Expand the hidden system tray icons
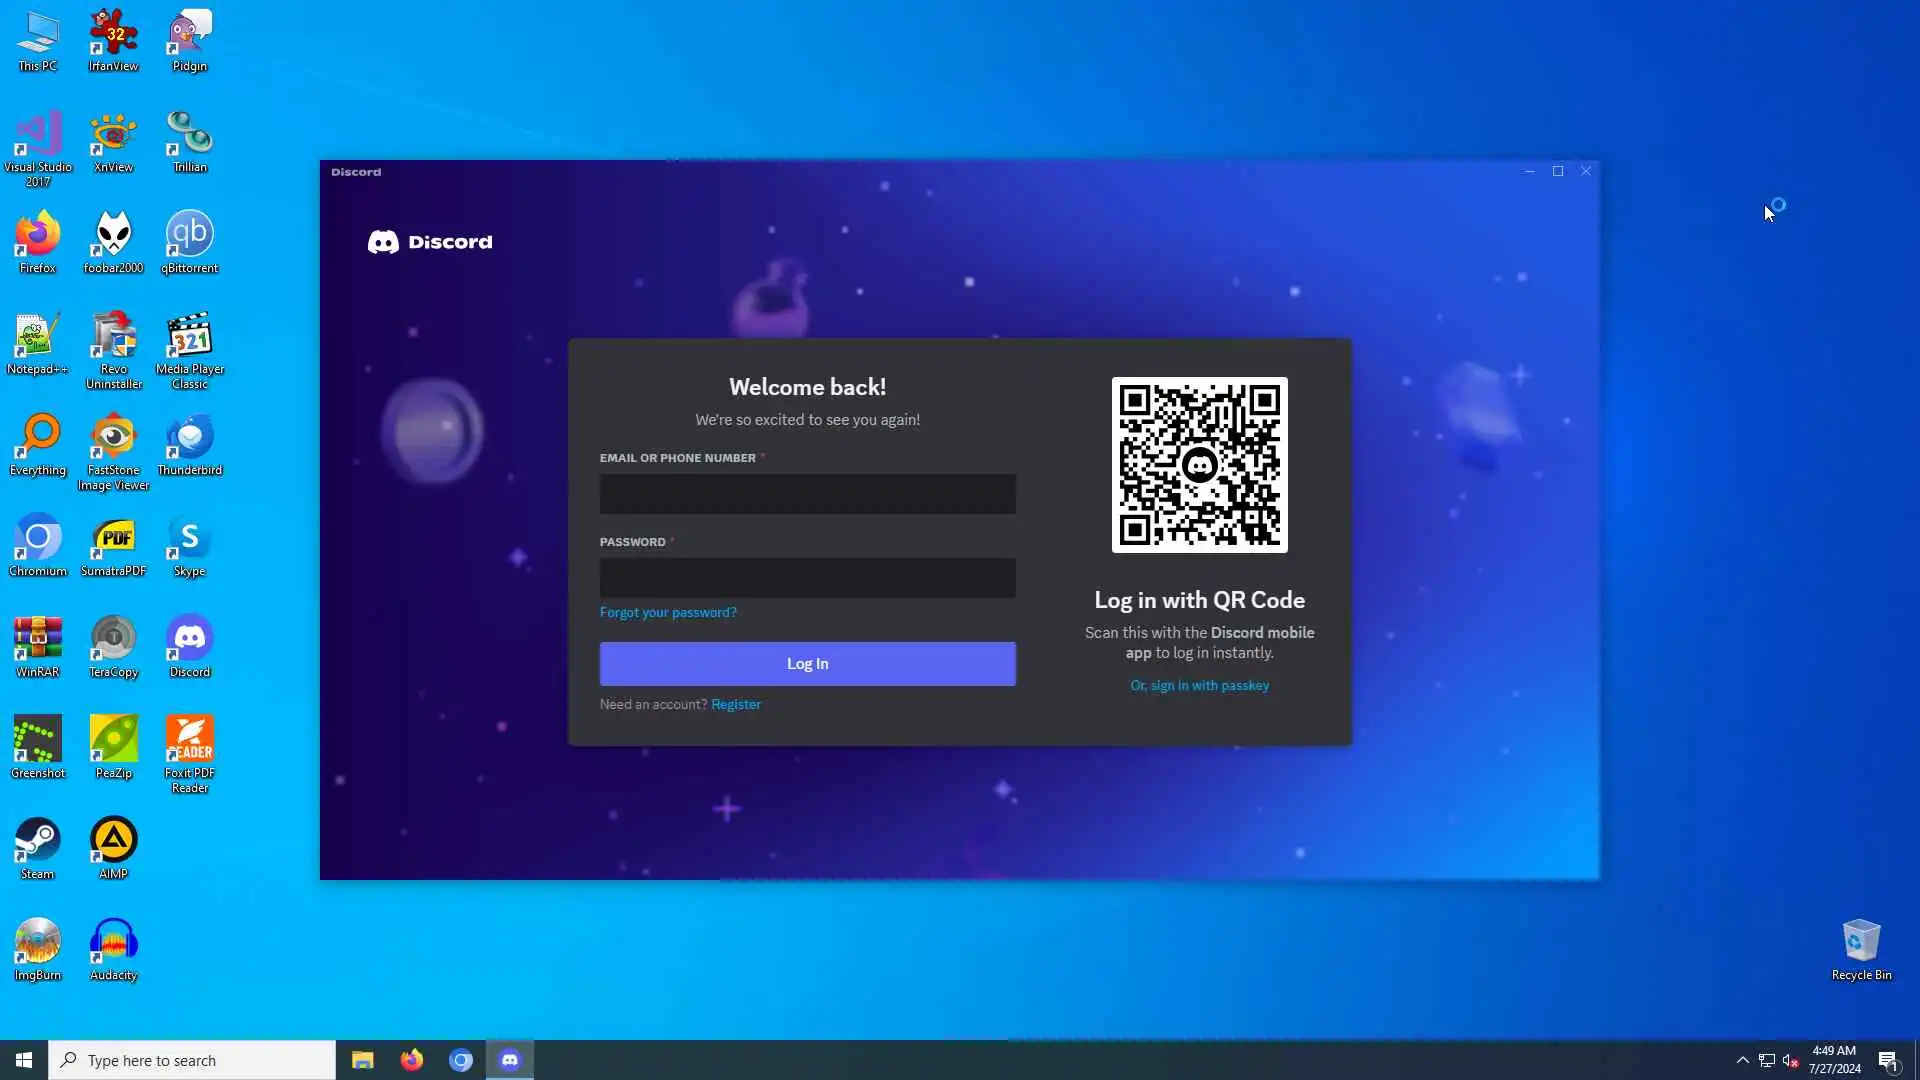This screenshot has width=1920, height=1080. [x=1742, y=1060]
